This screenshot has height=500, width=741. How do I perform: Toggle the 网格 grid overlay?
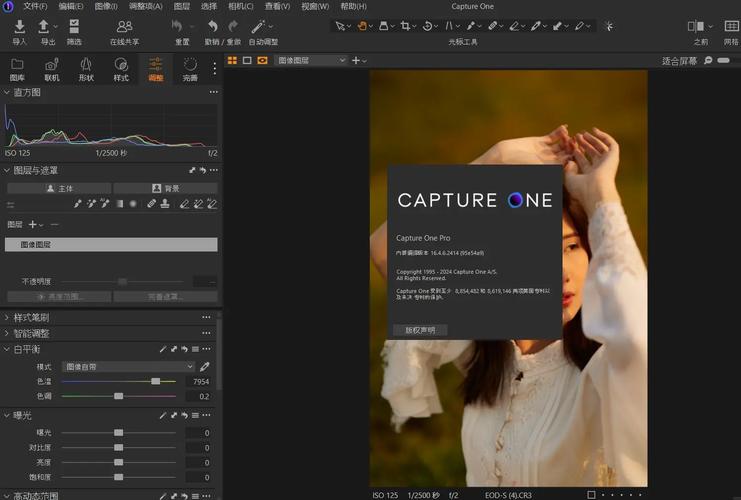(x=732, y=26)
